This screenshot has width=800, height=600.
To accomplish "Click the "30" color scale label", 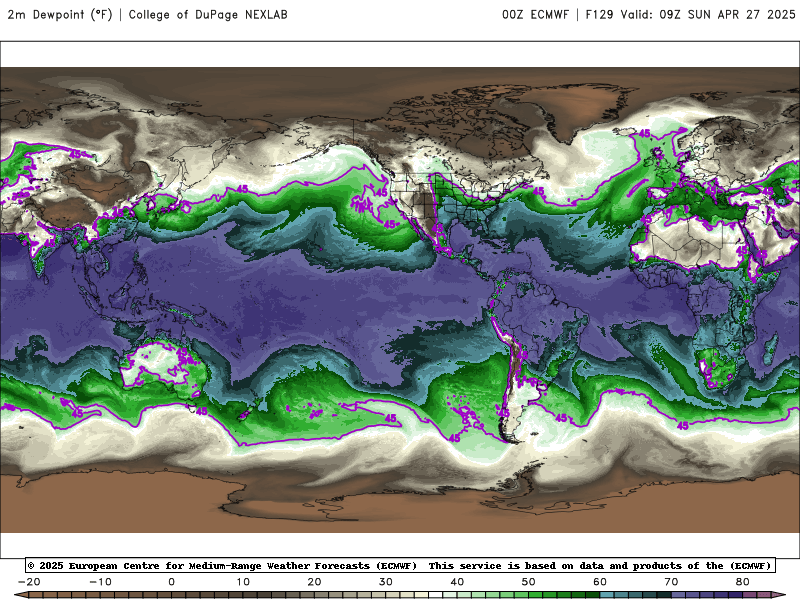I will (x=386, y=582).
